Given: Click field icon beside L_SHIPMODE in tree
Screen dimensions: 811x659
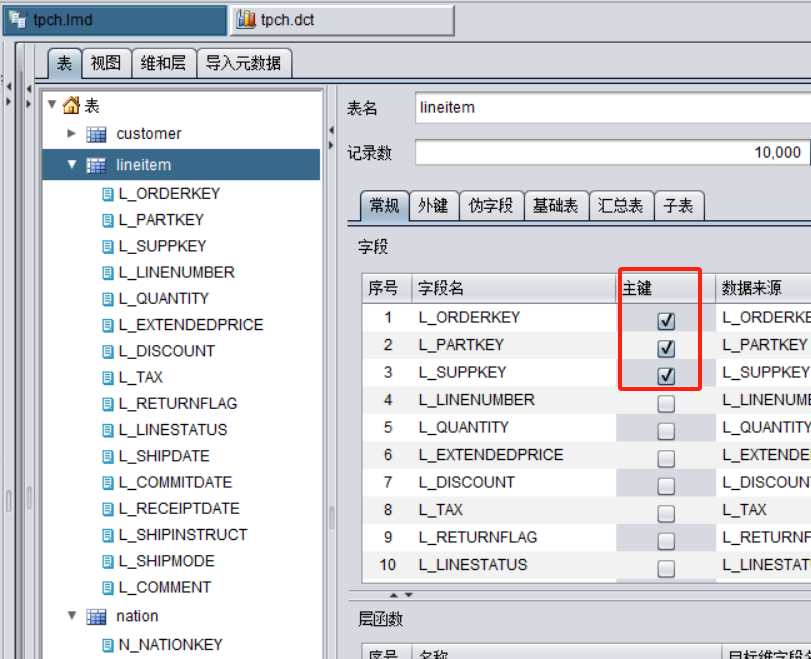Looking at the screenshot, I should coord(108,562).
